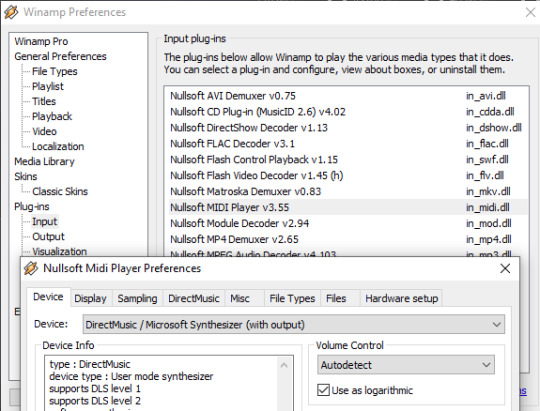This screenshot has width=540, height=411.
Task: Select Visualization under Plug-ins
Action: pos(59,251)
